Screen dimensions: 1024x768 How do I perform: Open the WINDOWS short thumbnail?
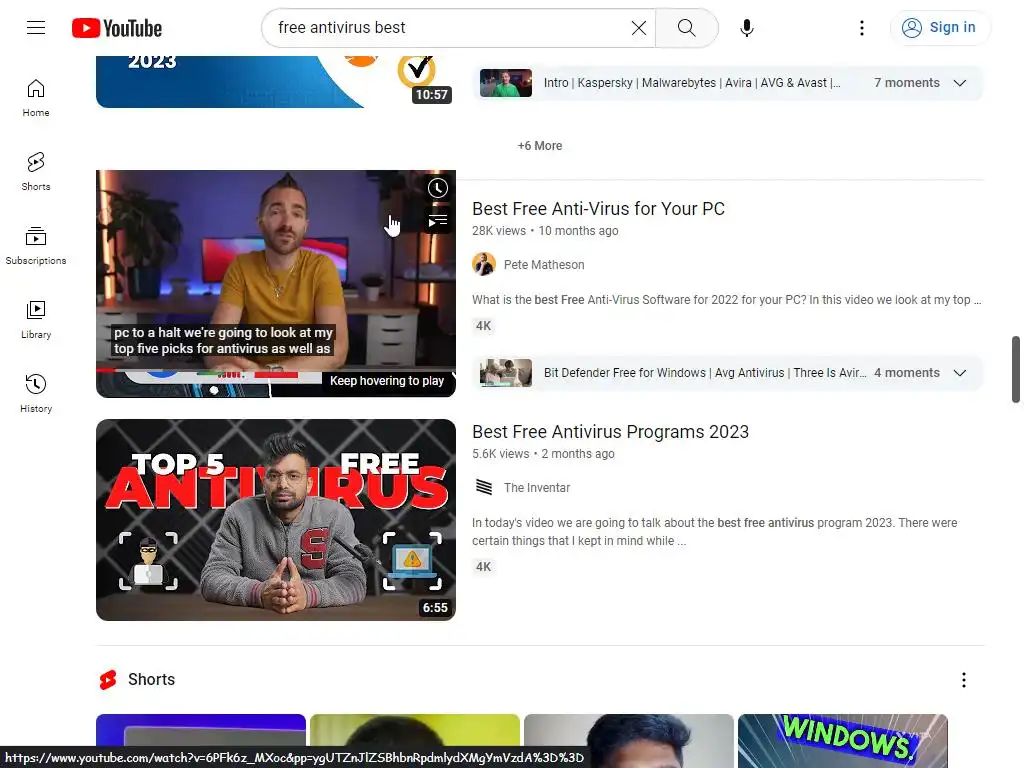(x=842, y=741)
